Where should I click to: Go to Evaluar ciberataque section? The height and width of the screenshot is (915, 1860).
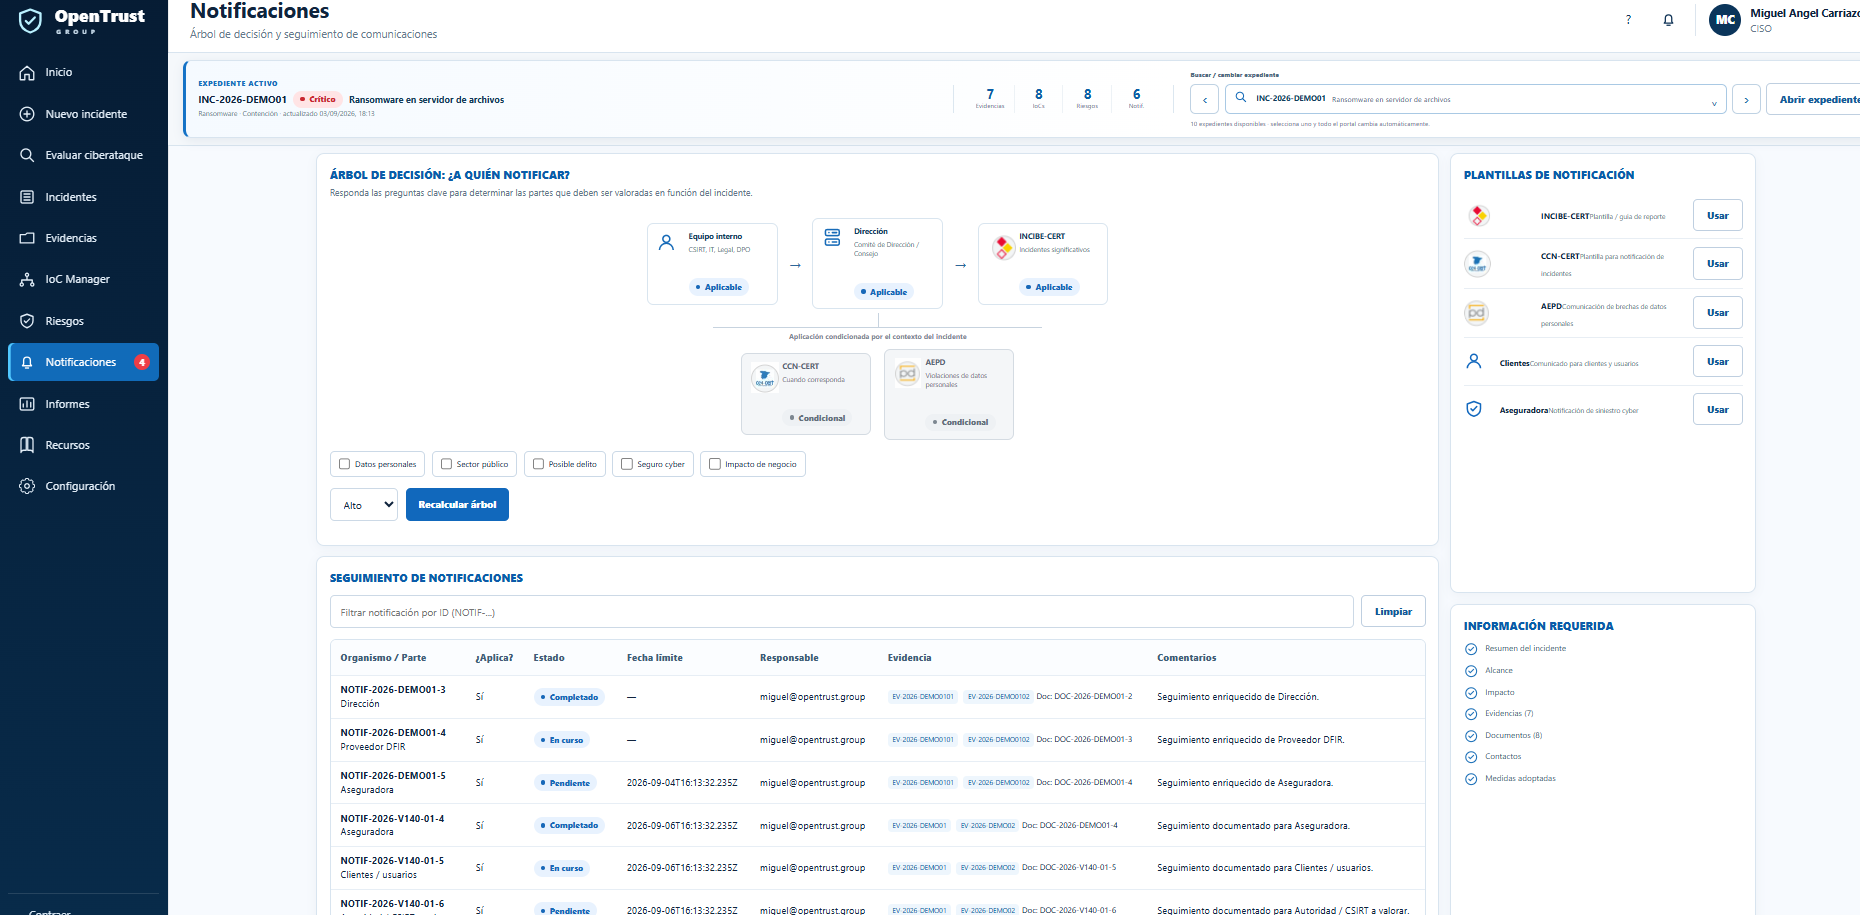pyautogui.click(x=84, y=155)
